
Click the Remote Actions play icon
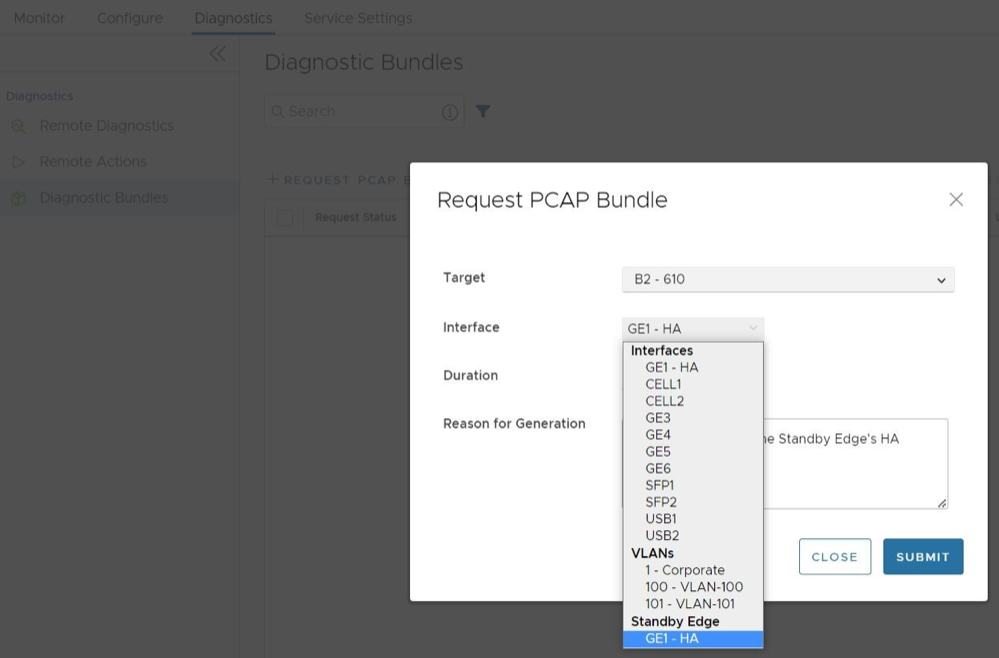(x=19, y=162)
